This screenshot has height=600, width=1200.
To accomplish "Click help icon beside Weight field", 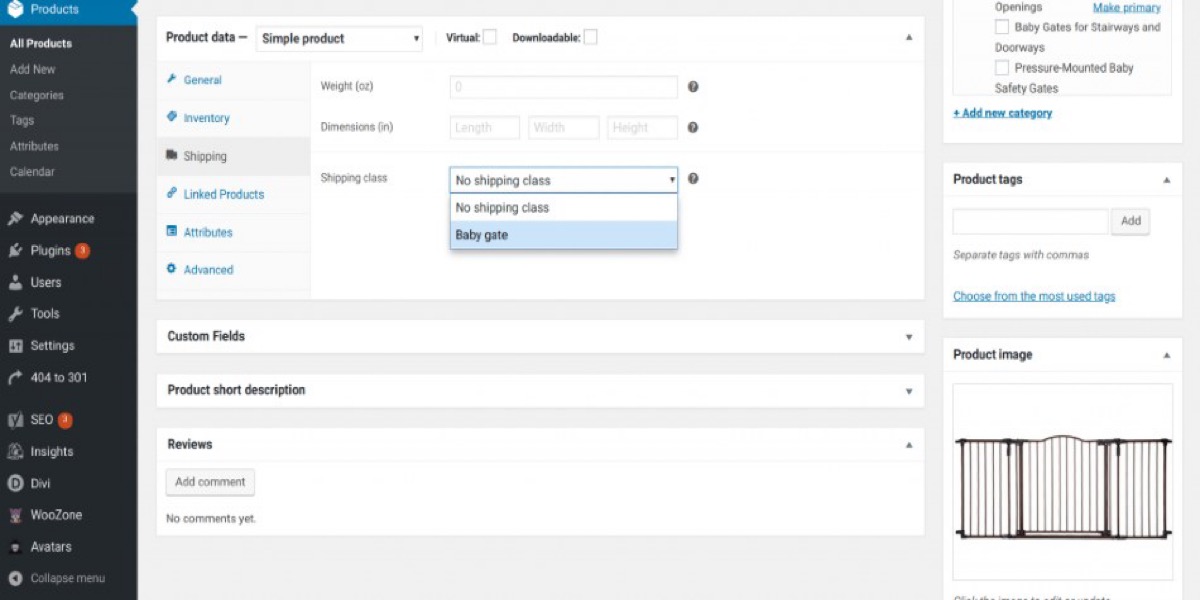I will coord(693,87).
